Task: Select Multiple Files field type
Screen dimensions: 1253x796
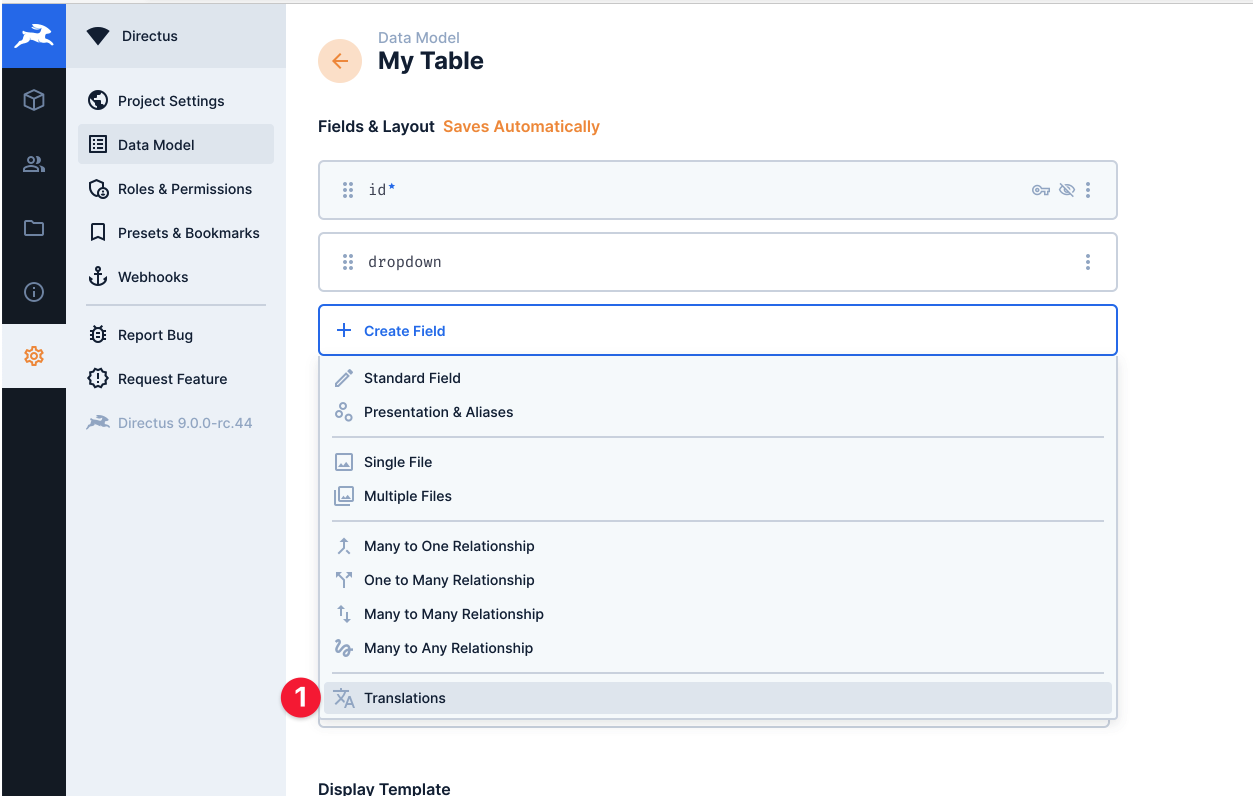Action: (717, 496)
